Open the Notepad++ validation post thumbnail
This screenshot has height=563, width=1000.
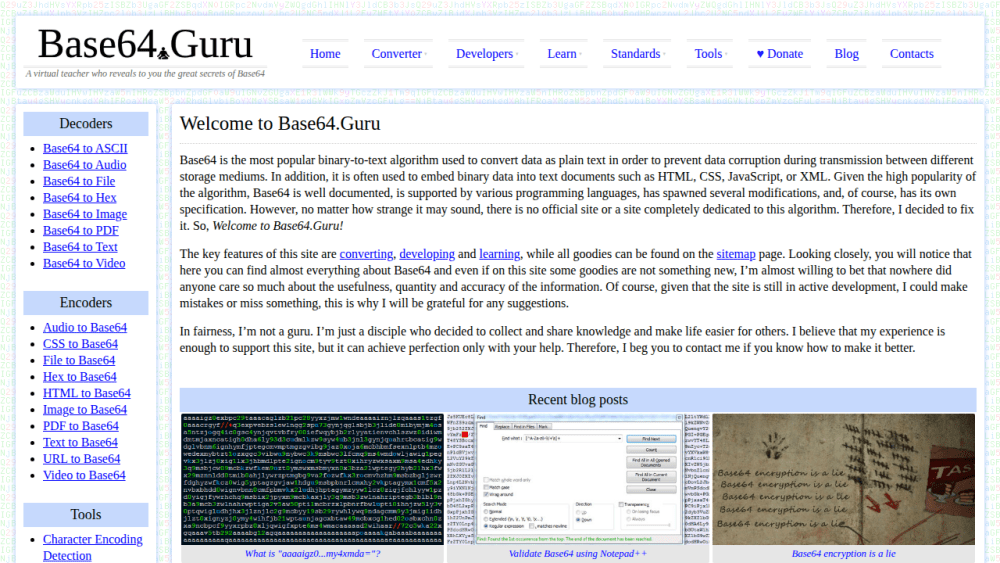click(578, 479)
